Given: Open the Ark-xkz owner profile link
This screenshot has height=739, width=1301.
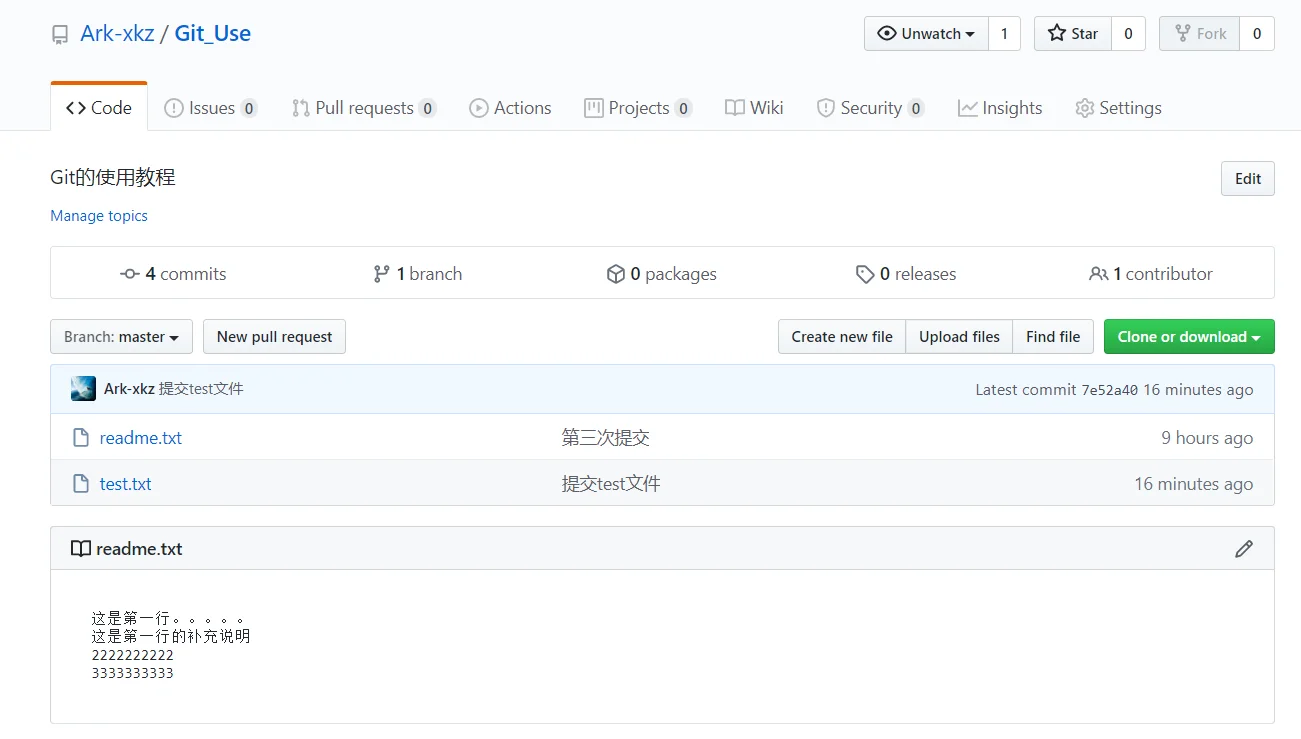Looking at the screenshot, I should (x=117, y=33).
